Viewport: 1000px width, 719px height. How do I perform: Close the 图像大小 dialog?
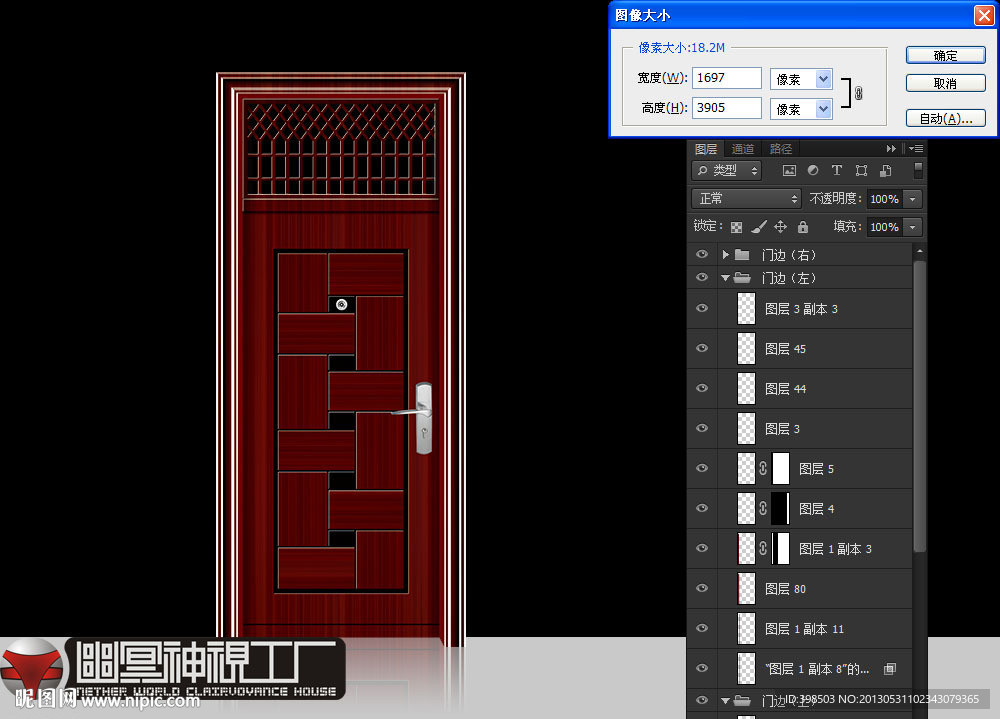[984, 15]
